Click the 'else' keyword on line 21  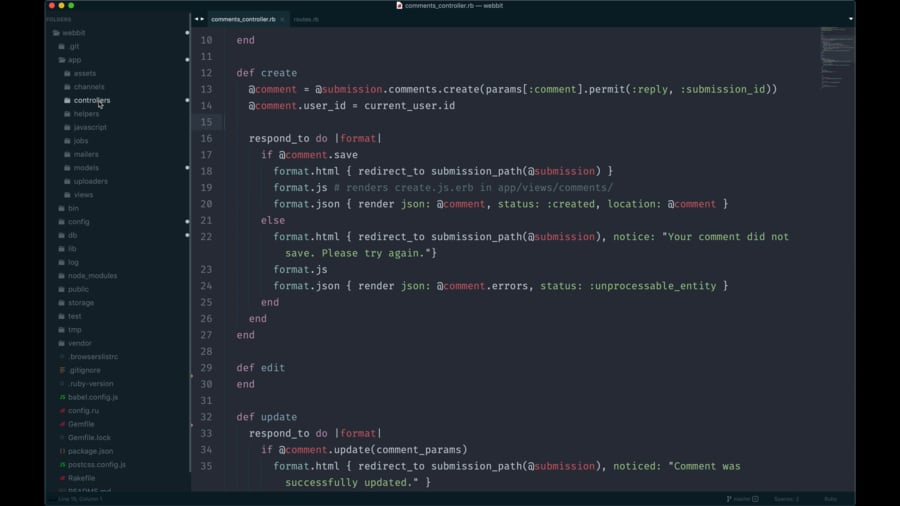[273, 220]
